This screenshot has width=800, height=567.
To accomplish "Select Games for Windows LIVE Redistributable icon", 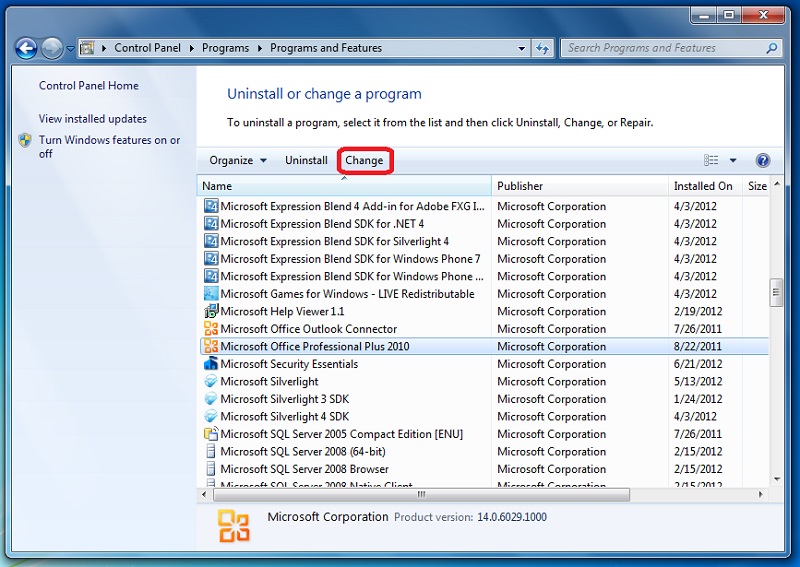I will click(211, 293).
